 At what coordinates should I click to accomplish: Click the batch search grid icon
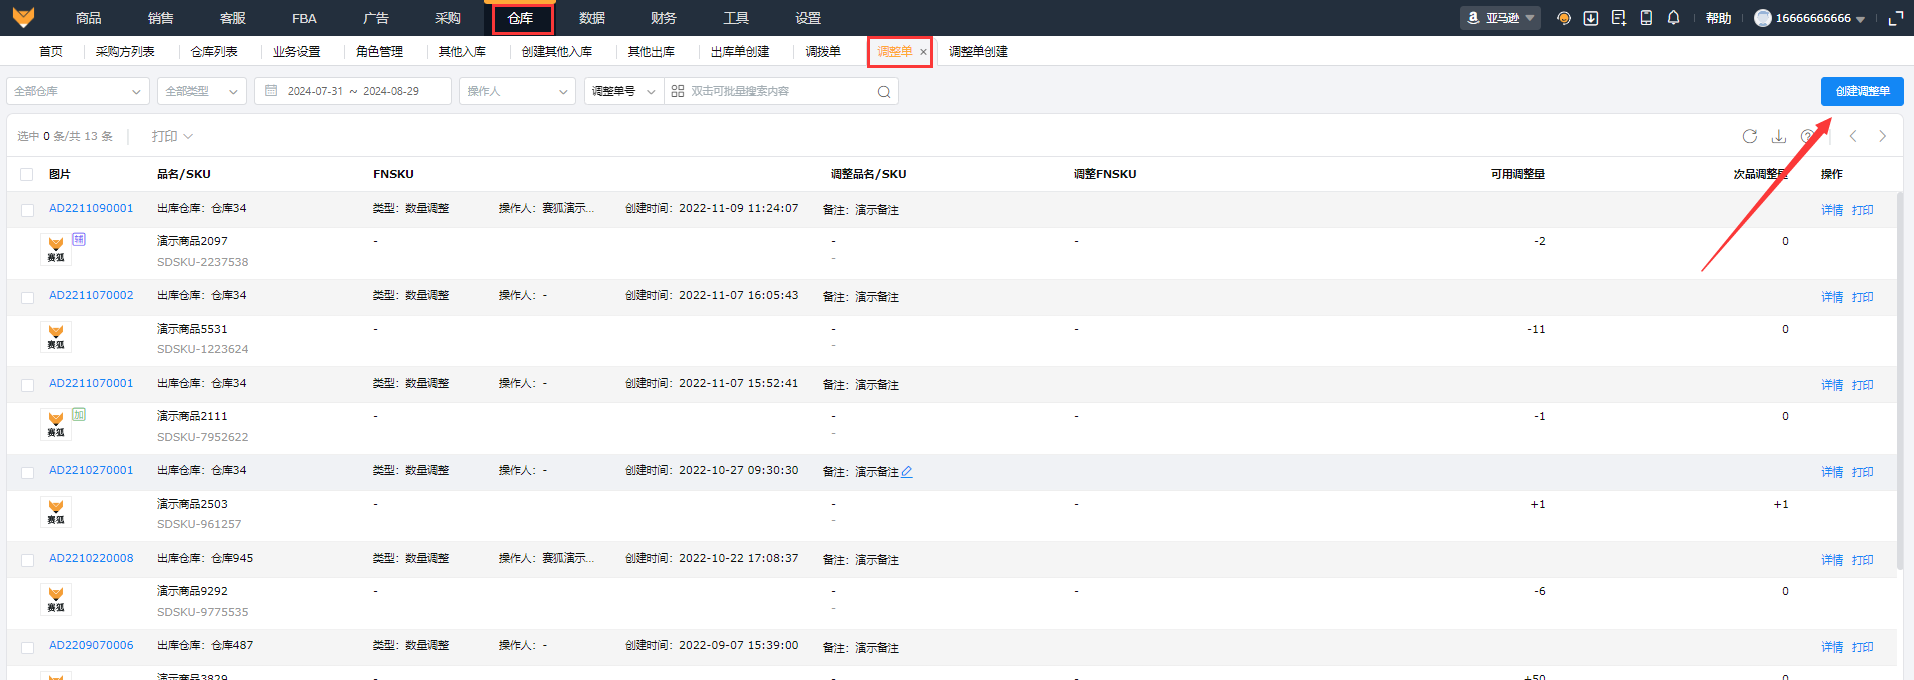678,91
